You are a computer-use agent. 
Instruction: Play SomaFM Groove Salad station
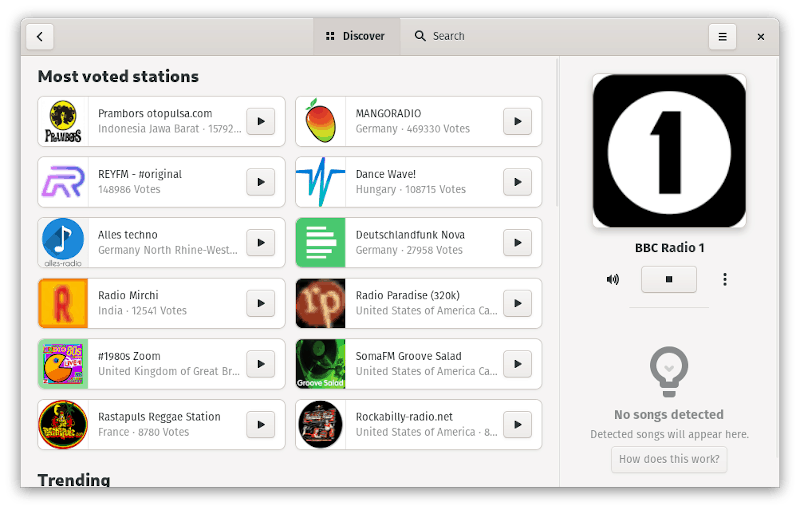pos(517,364)
